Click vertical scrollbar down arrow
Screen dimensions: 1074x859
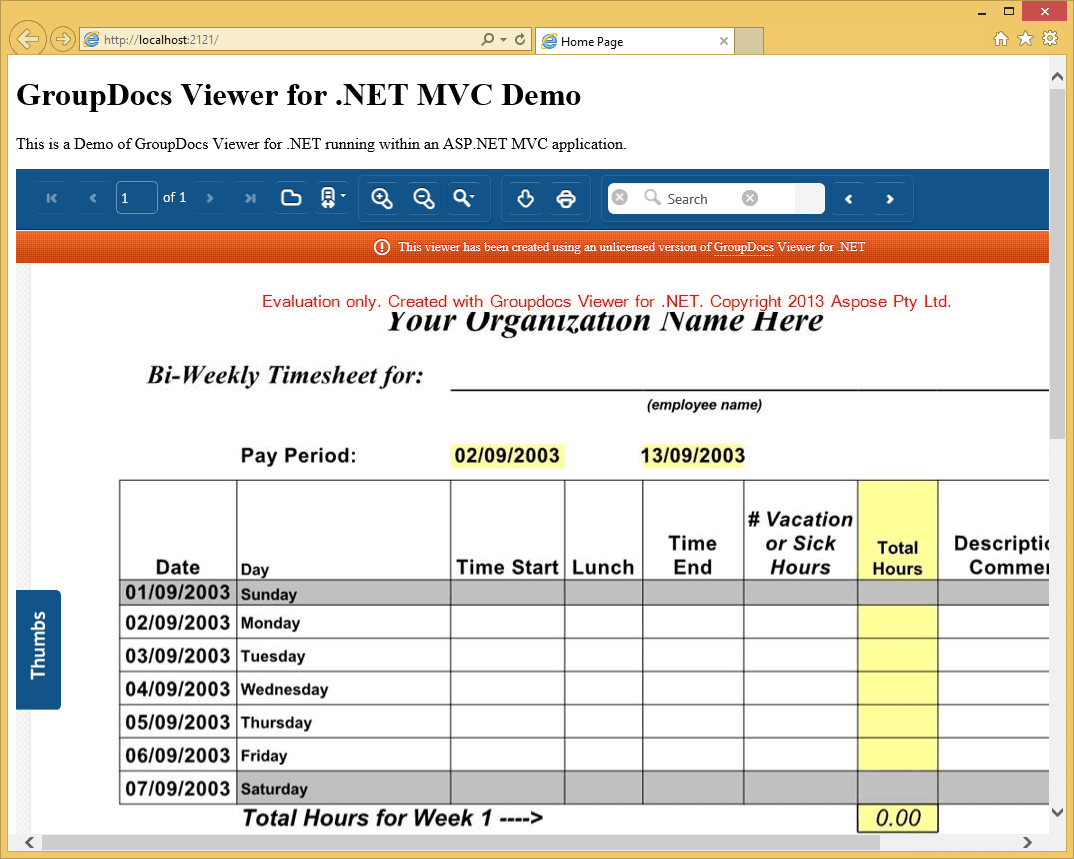point(1057,812)
